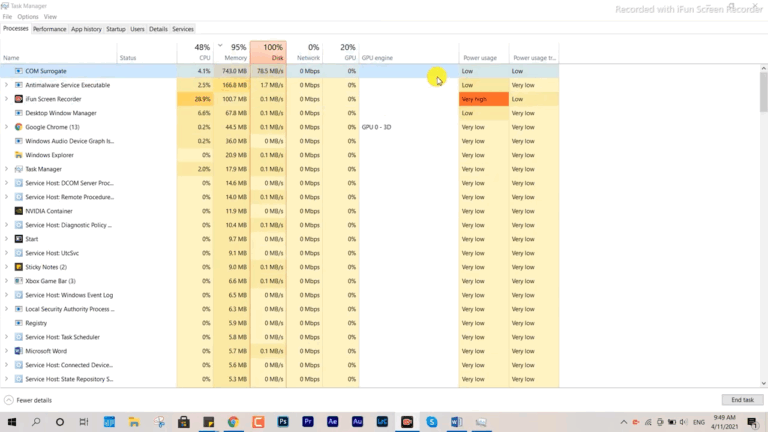Click the Windows Audio Device Graph icon
The image size is (768, 432).
[x=19, y=141]
